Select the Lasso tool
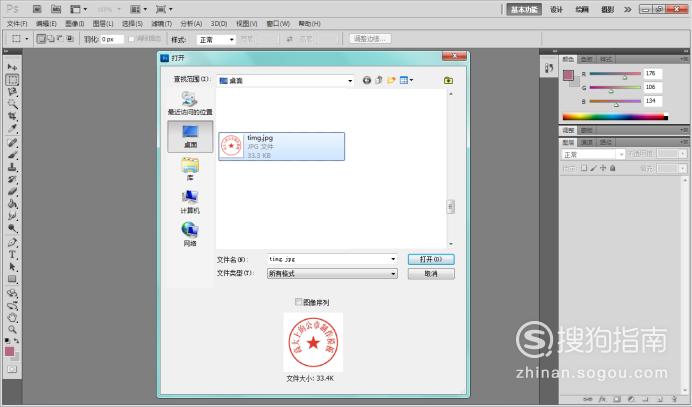This screenshot has height=407, width=692. pos(12,92)
